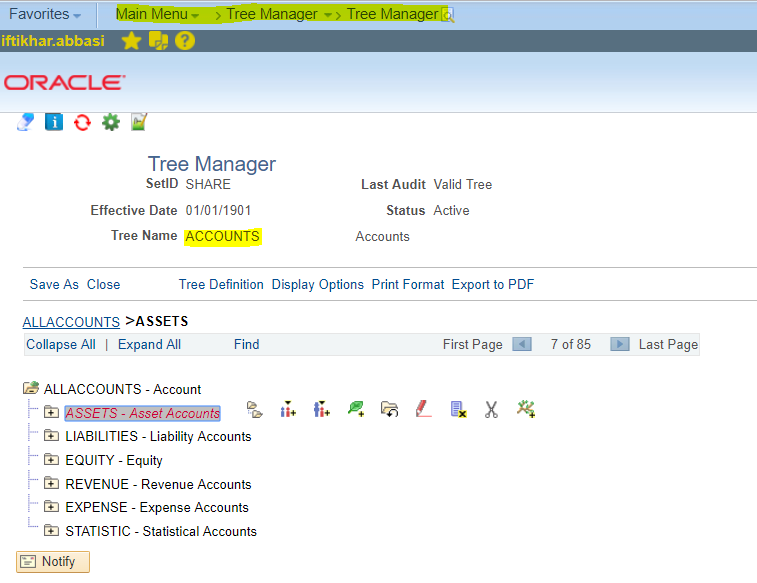Select ALLACCOUNTS - Account root node

pyautogui.click(x=123, y=389)
